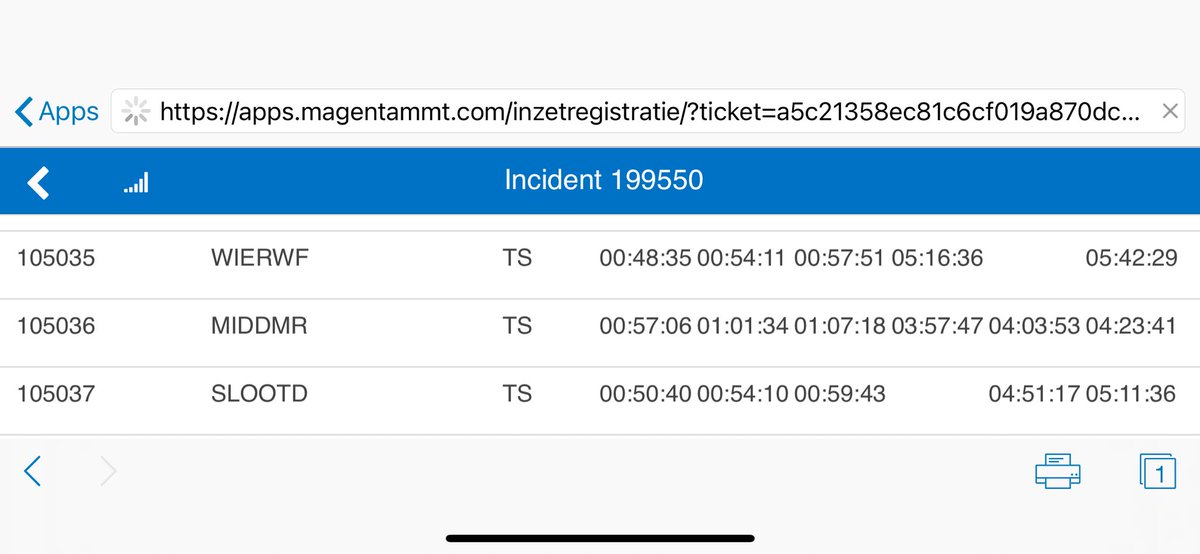
Task: Tap the 05:42:29 timestamp
Action: click(1131, 259)
